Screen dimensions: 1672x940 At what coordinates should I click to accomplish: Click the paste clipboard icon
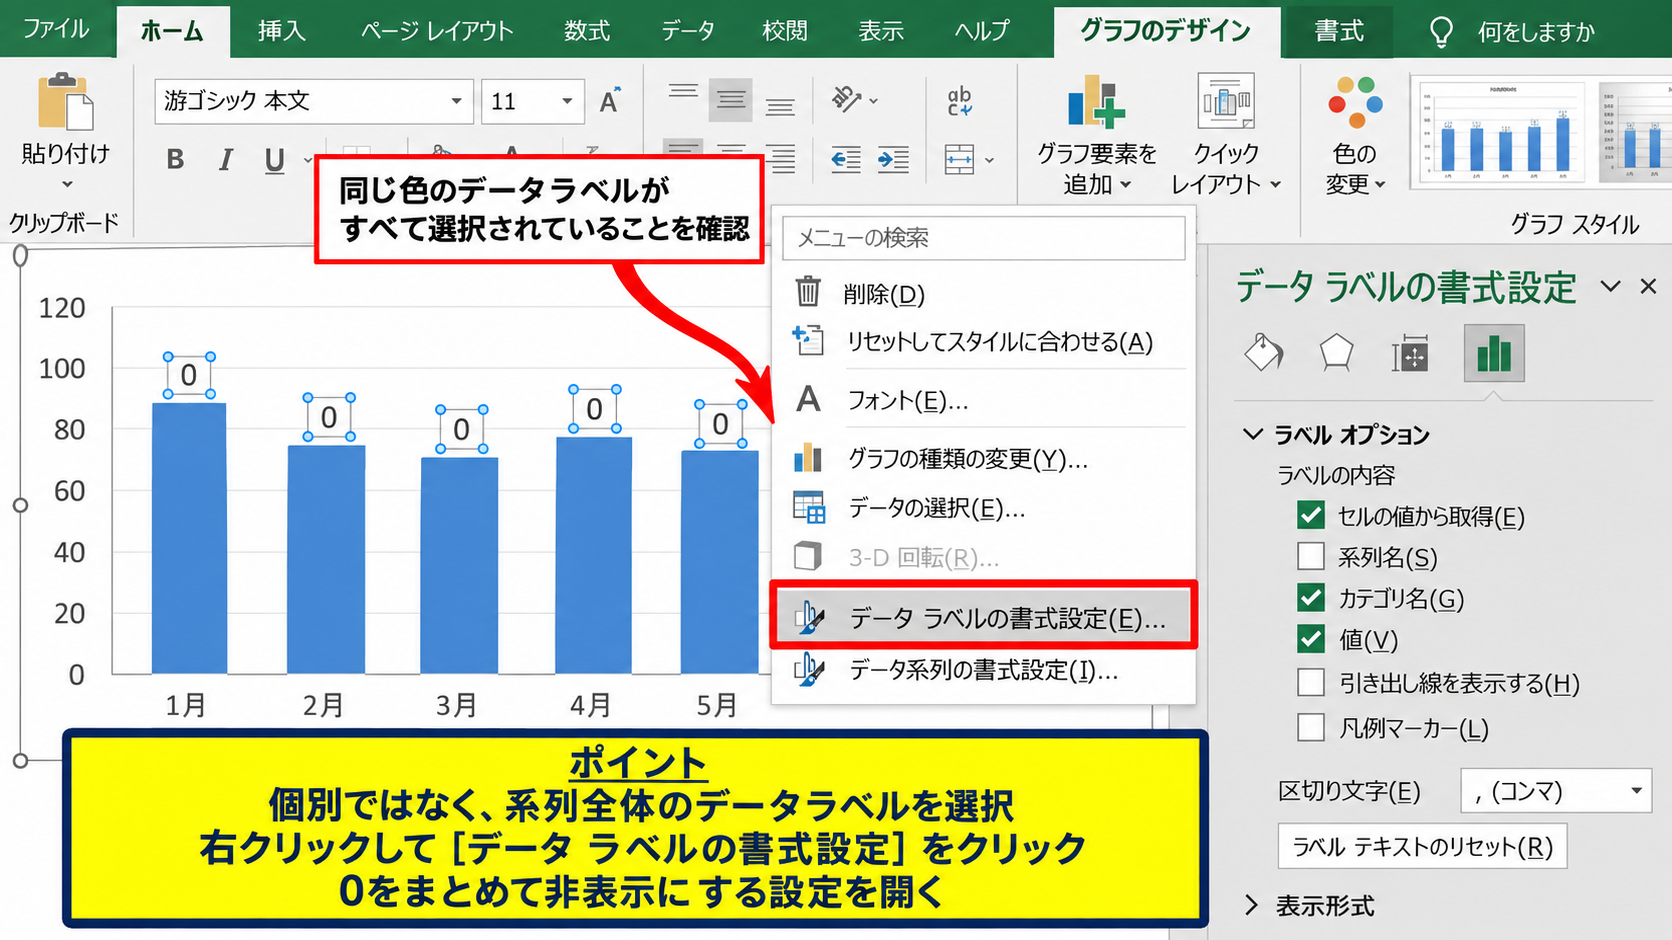[x=65, y=102]
